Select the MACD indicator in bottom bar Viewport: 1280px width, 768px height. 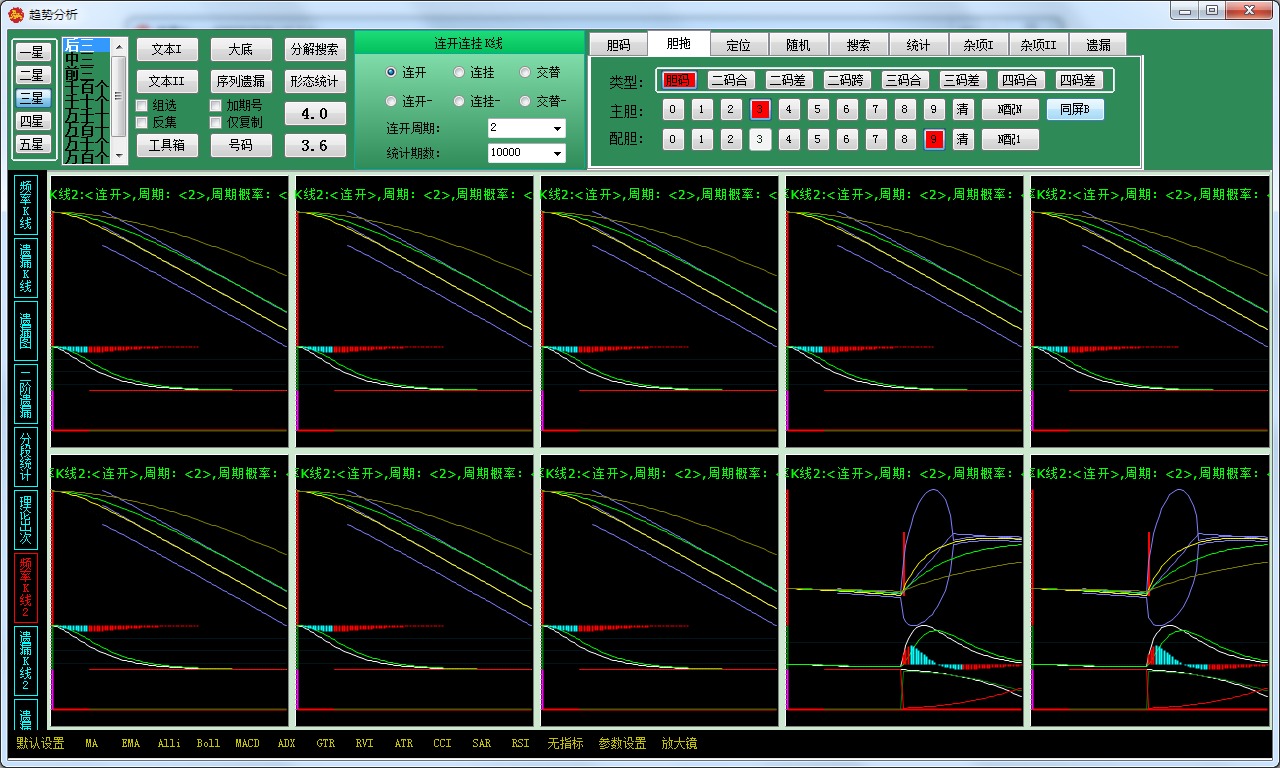tap(247, 743)
